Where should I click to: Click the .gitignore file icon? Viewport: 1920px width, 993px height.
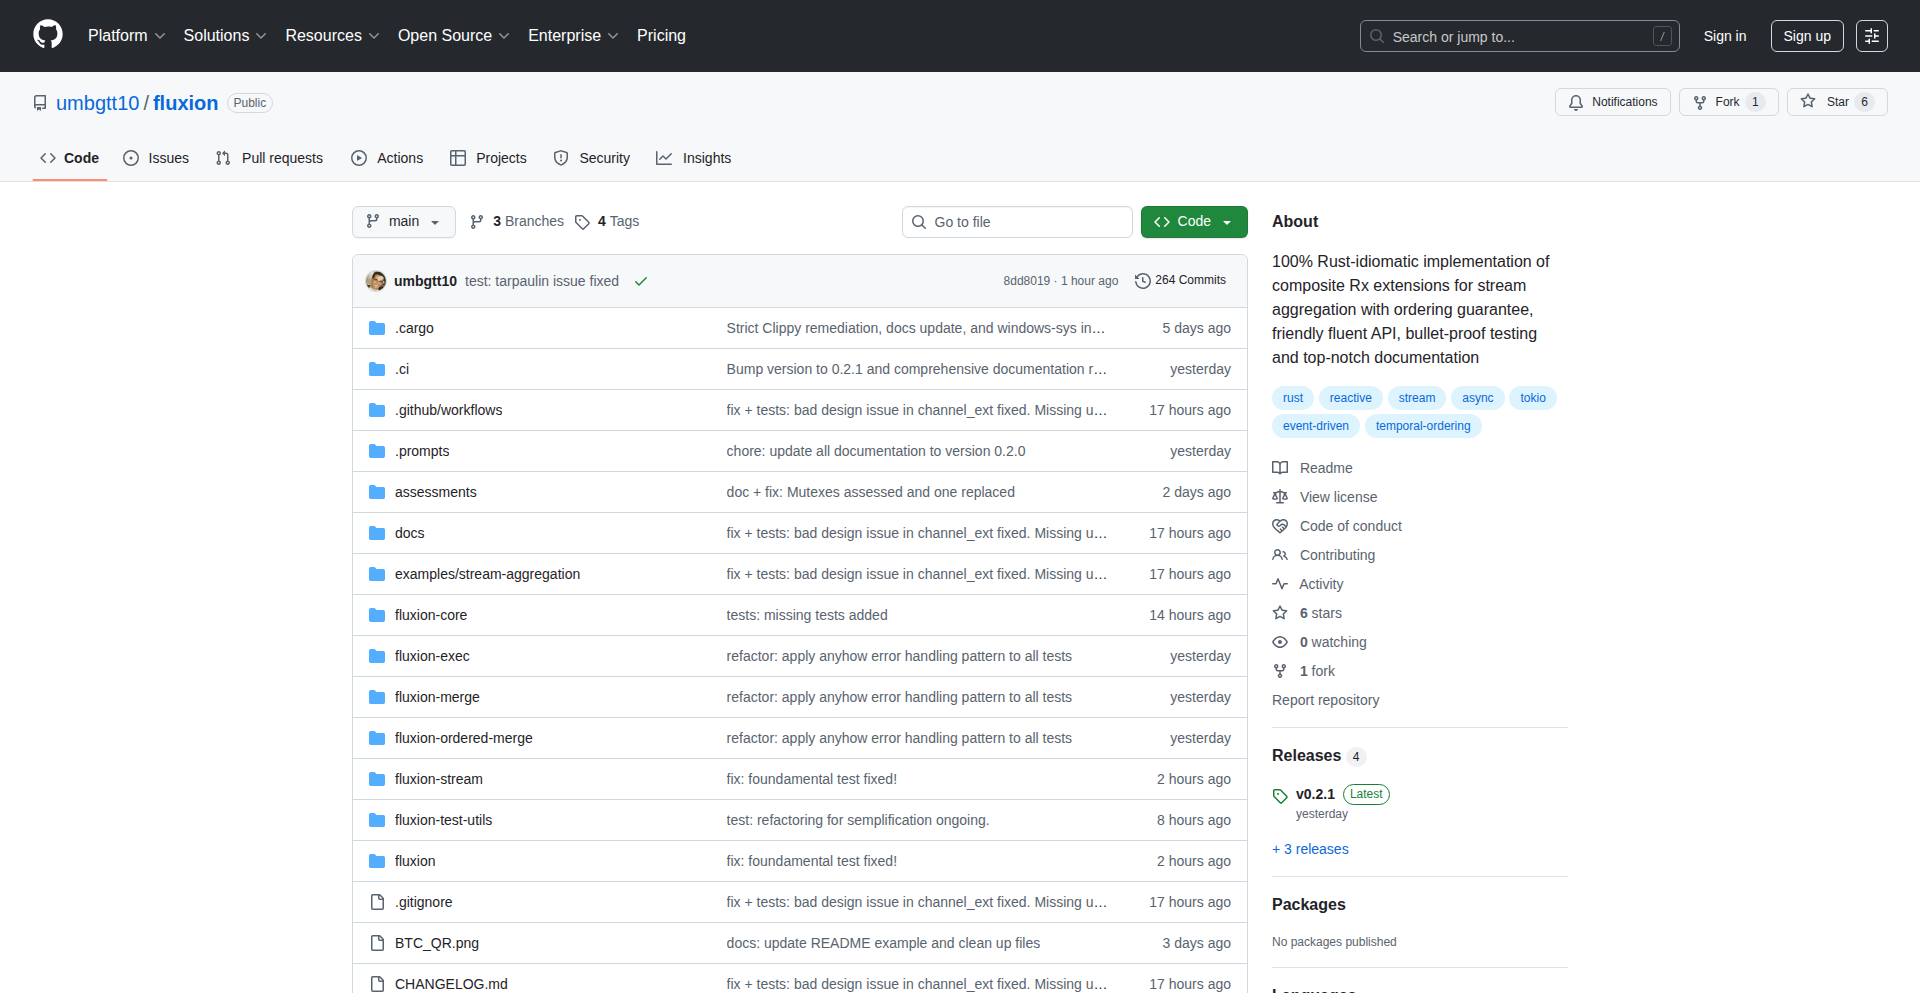[x=377, y=902]
